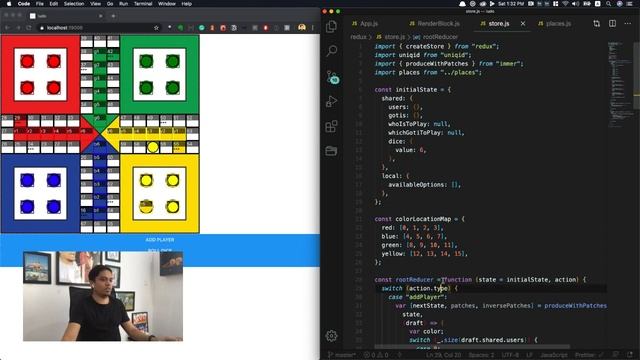Viewport: 640px width, 360px height.
Task: Open the Source Control view with badge
Action: pos(332,77)
